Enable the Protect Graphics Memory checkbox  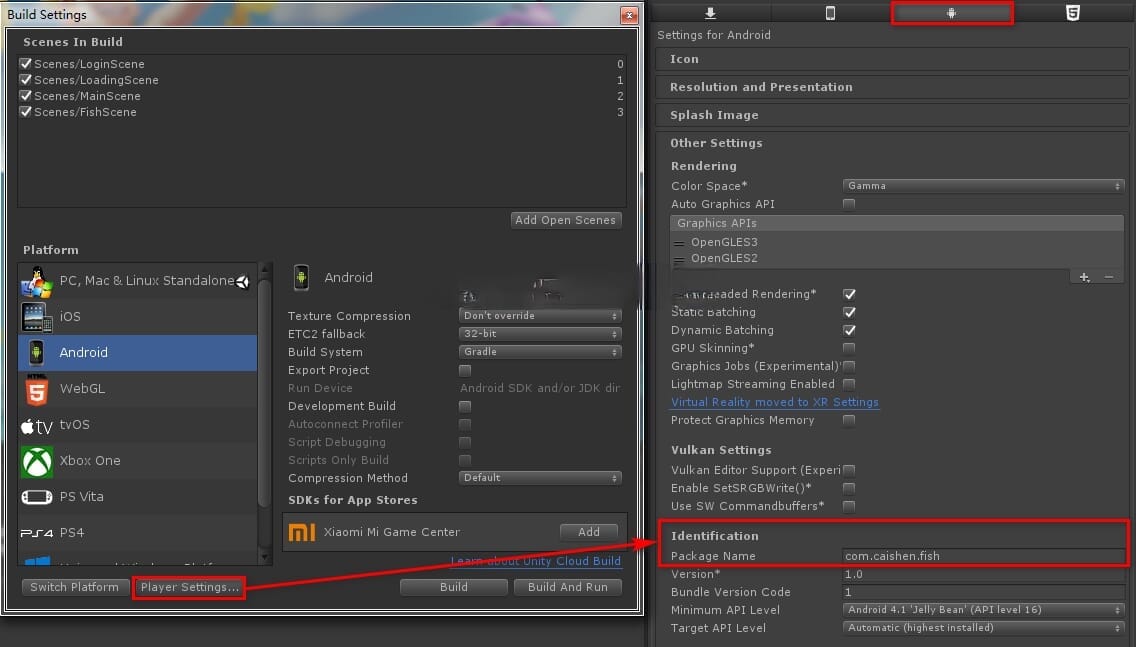pos(849,420)
